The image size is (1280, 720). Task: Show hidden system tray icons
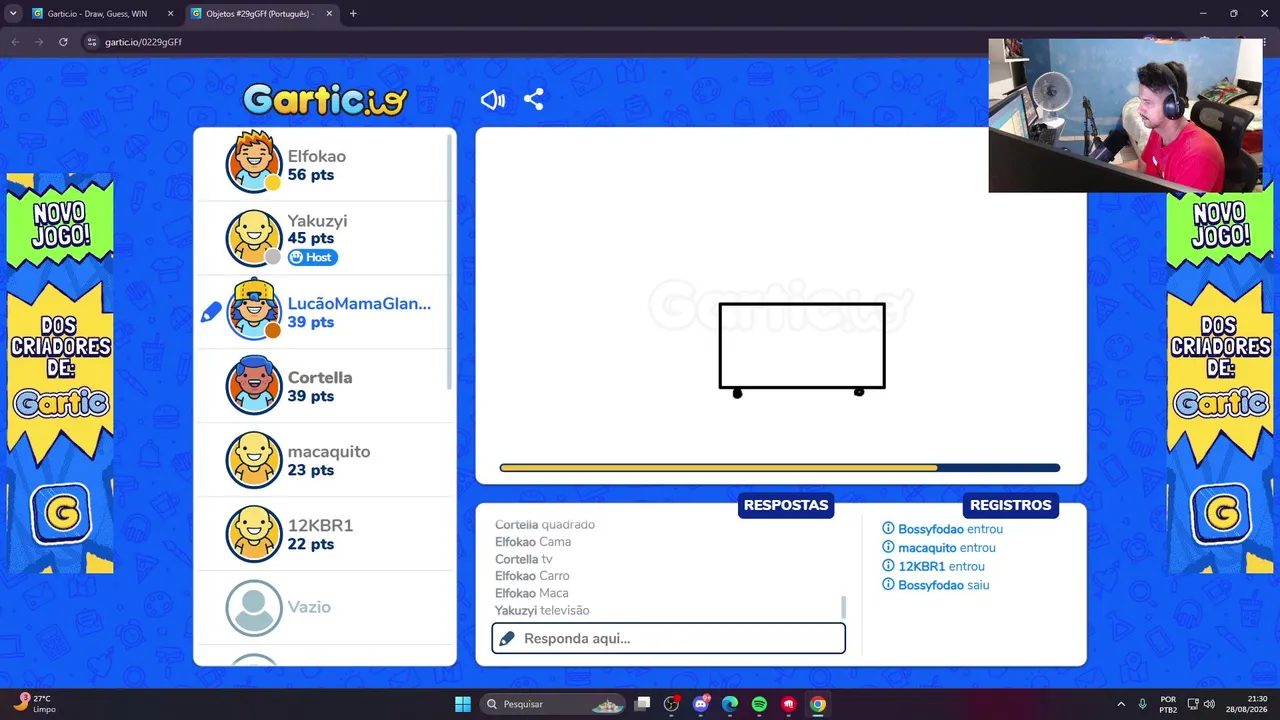pyautogui.click(x=1121, y=704)
